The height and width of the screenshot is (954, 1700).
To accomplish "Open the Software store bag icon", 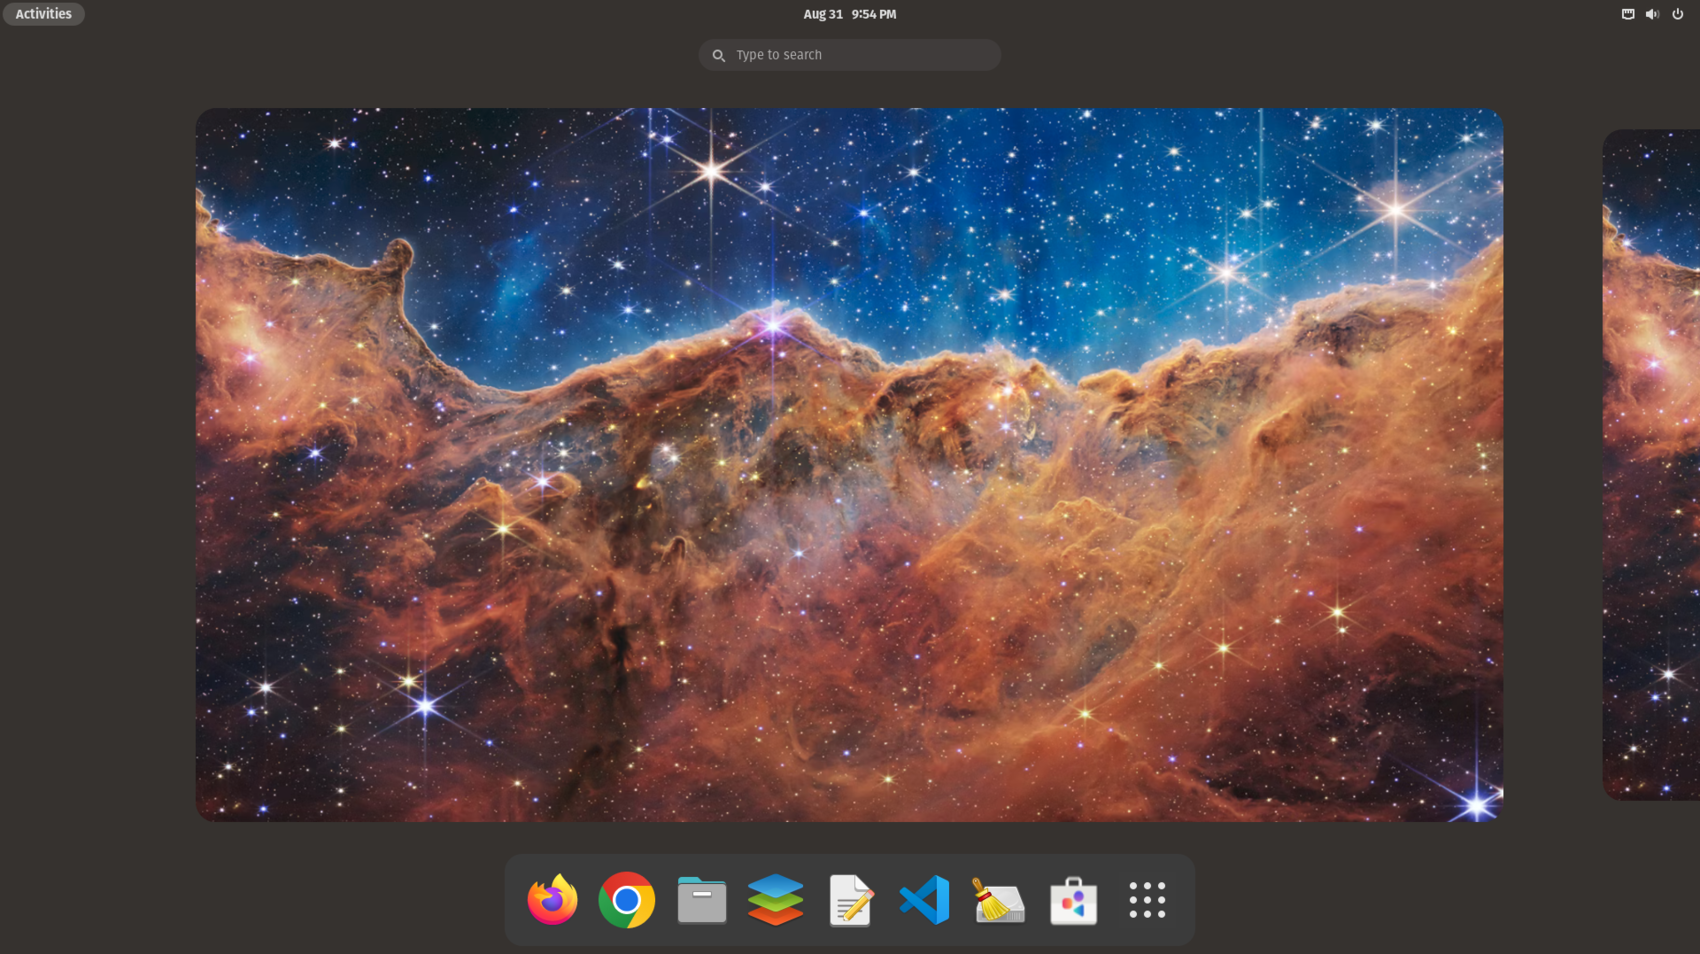I will 1073,900.
